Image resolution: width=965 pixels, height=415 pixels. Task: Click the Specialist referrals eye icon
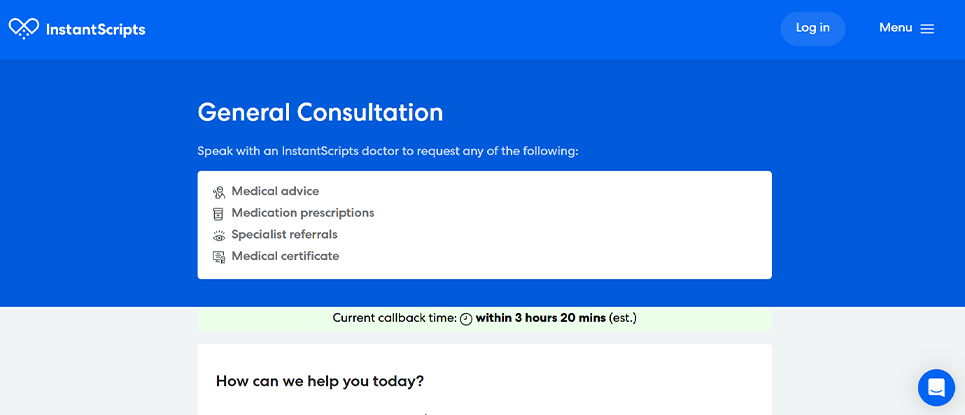[x=219, y=236]
